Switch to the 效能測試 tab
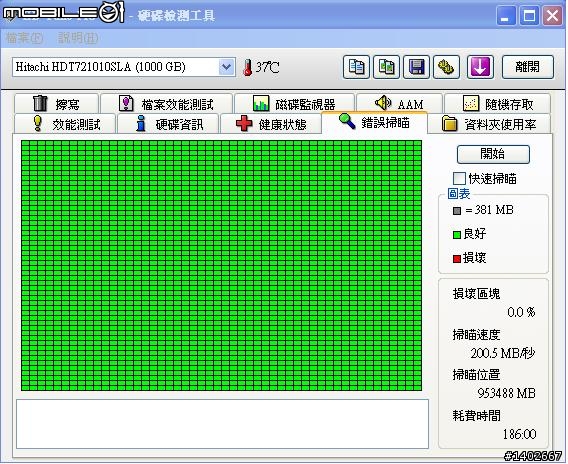The height and width of the screenshot is (464, 568). point(65,124)
